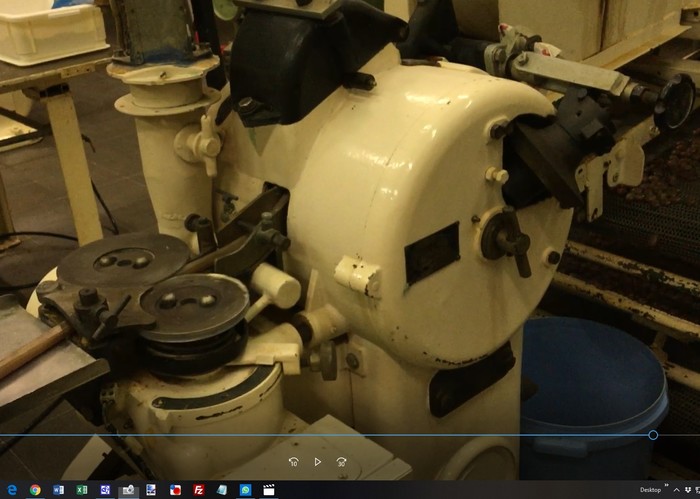Play the paused video

[317, 462]
